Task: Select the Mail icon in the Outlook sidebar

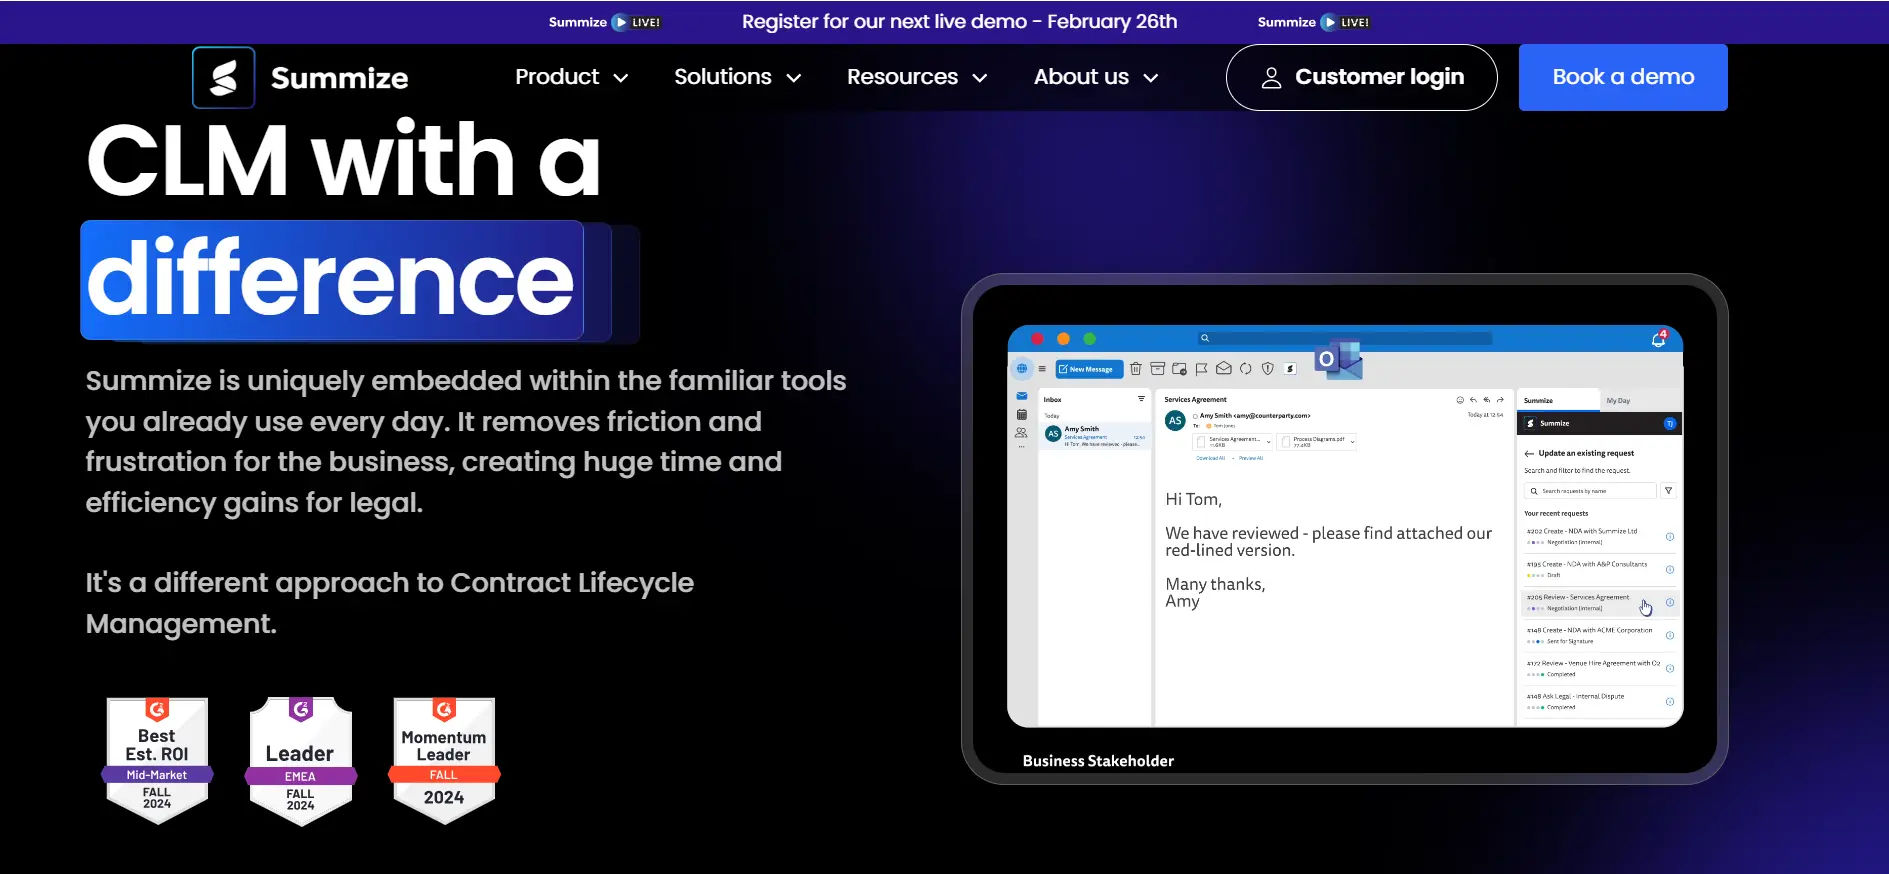Action: (x=1021, y=396)
